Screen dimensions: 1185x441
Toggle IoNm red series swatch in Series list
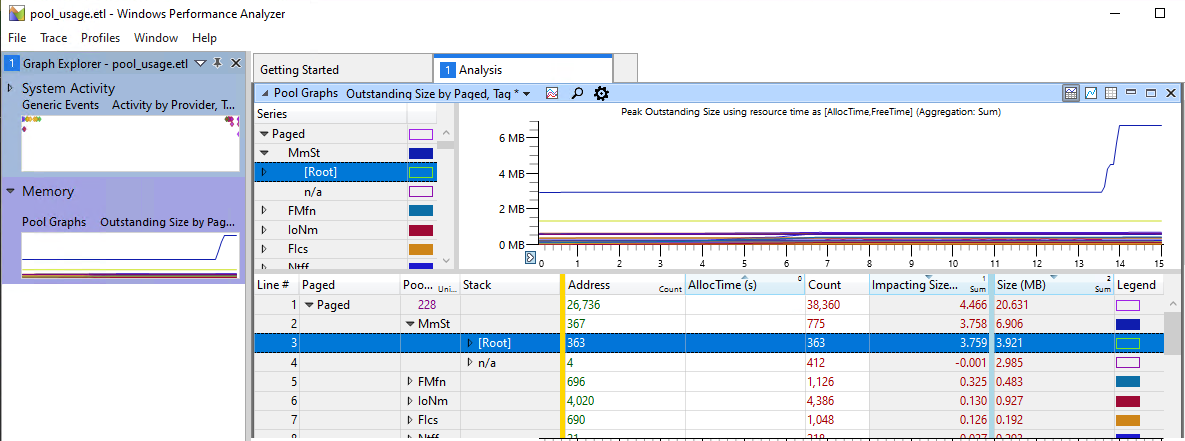pyautogui.click(x=421, y=230)
